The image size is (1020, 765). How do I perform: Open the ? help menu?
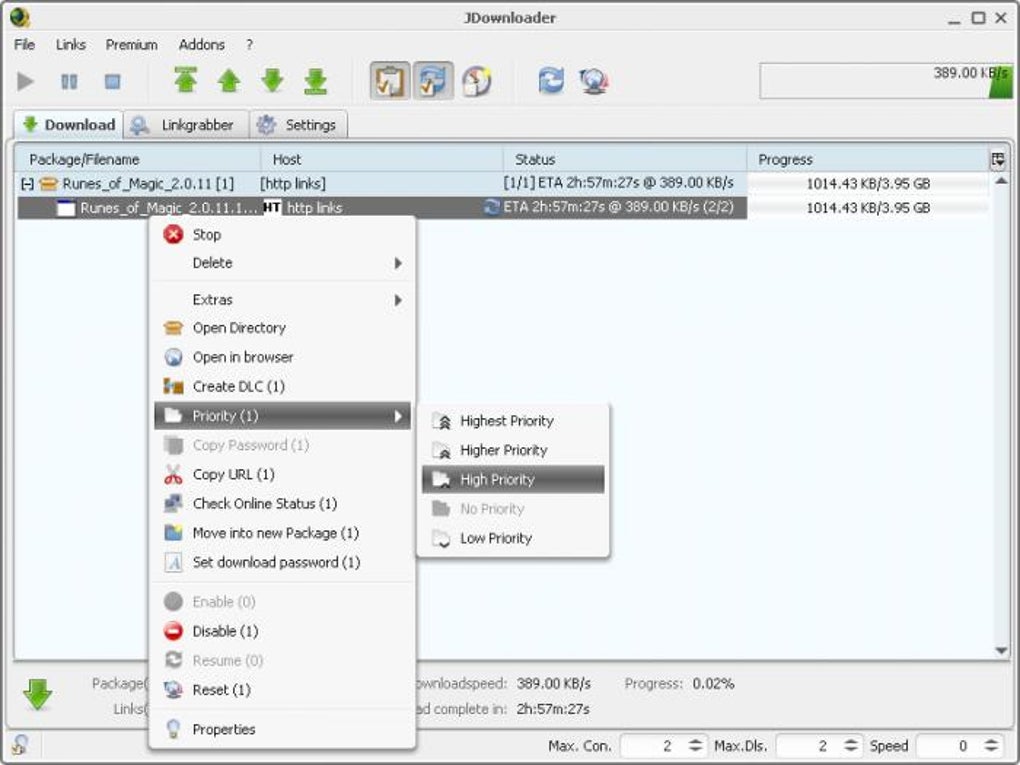[249, 44]
